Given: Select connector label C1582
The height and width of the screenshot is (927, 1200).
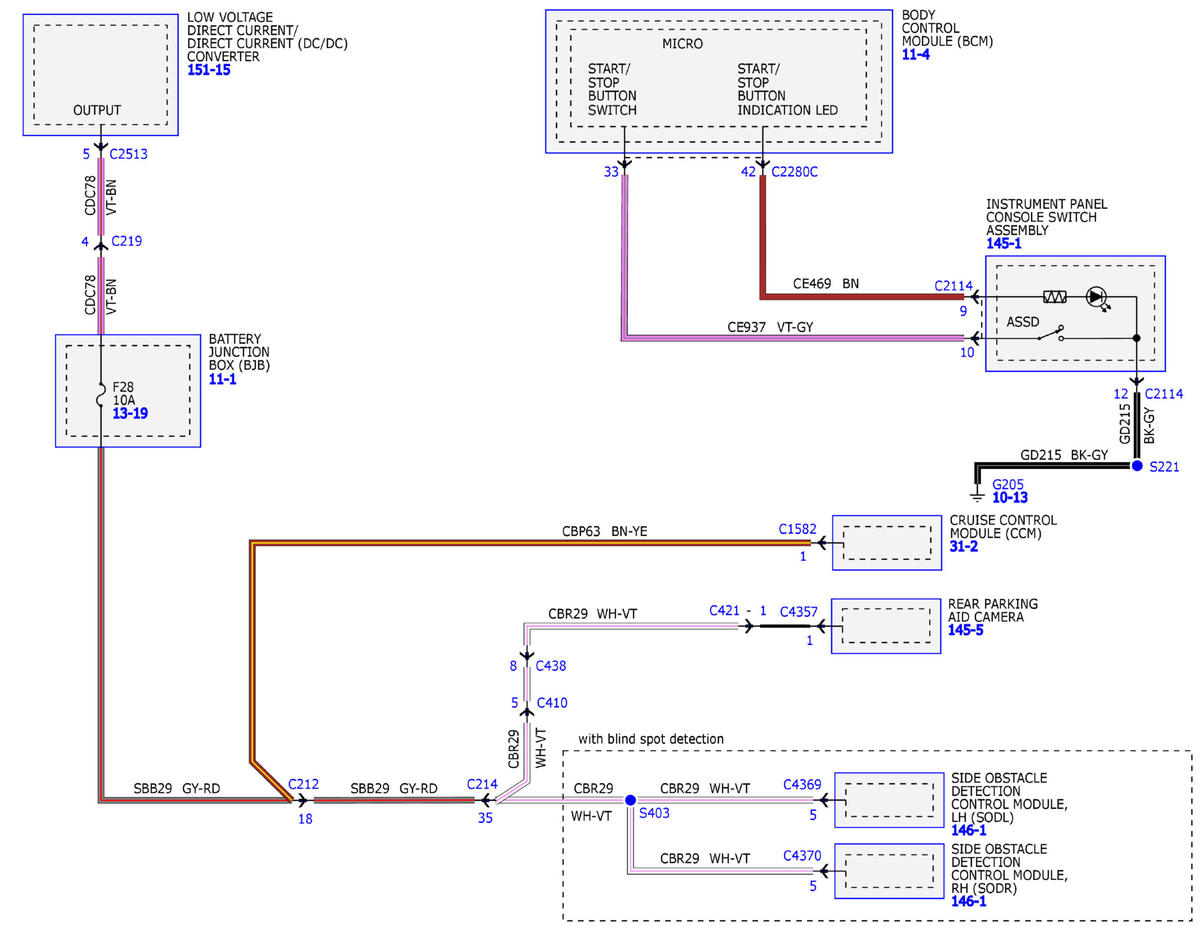Looking at the screenshot, I should (798, 527).
